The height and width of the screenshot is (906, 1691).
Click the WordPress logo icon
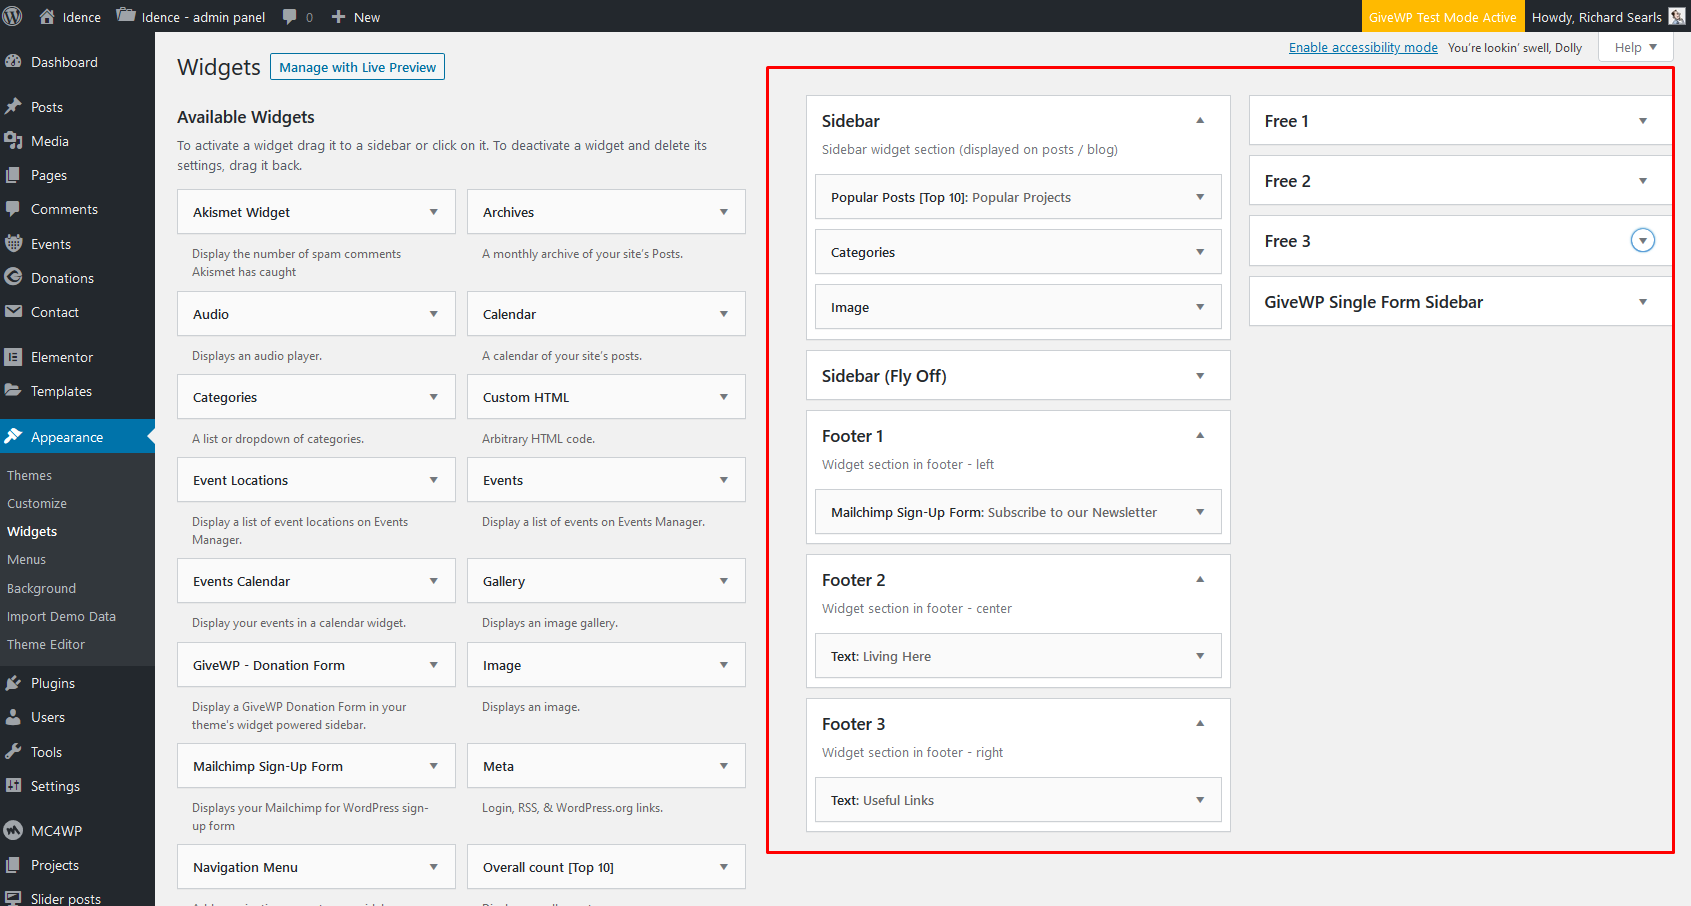[13, 16]
